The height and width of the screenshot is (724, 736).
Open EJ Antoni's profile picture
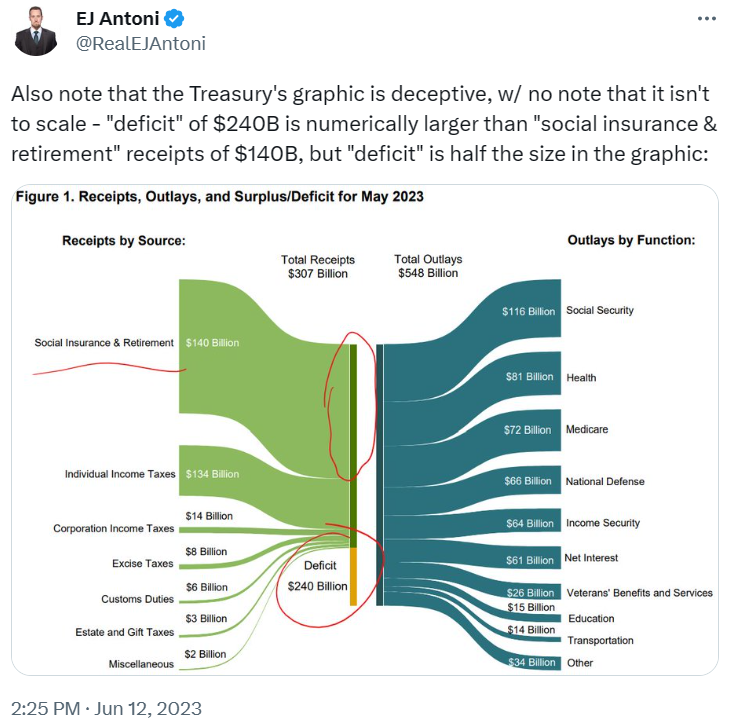coord(36,31)
